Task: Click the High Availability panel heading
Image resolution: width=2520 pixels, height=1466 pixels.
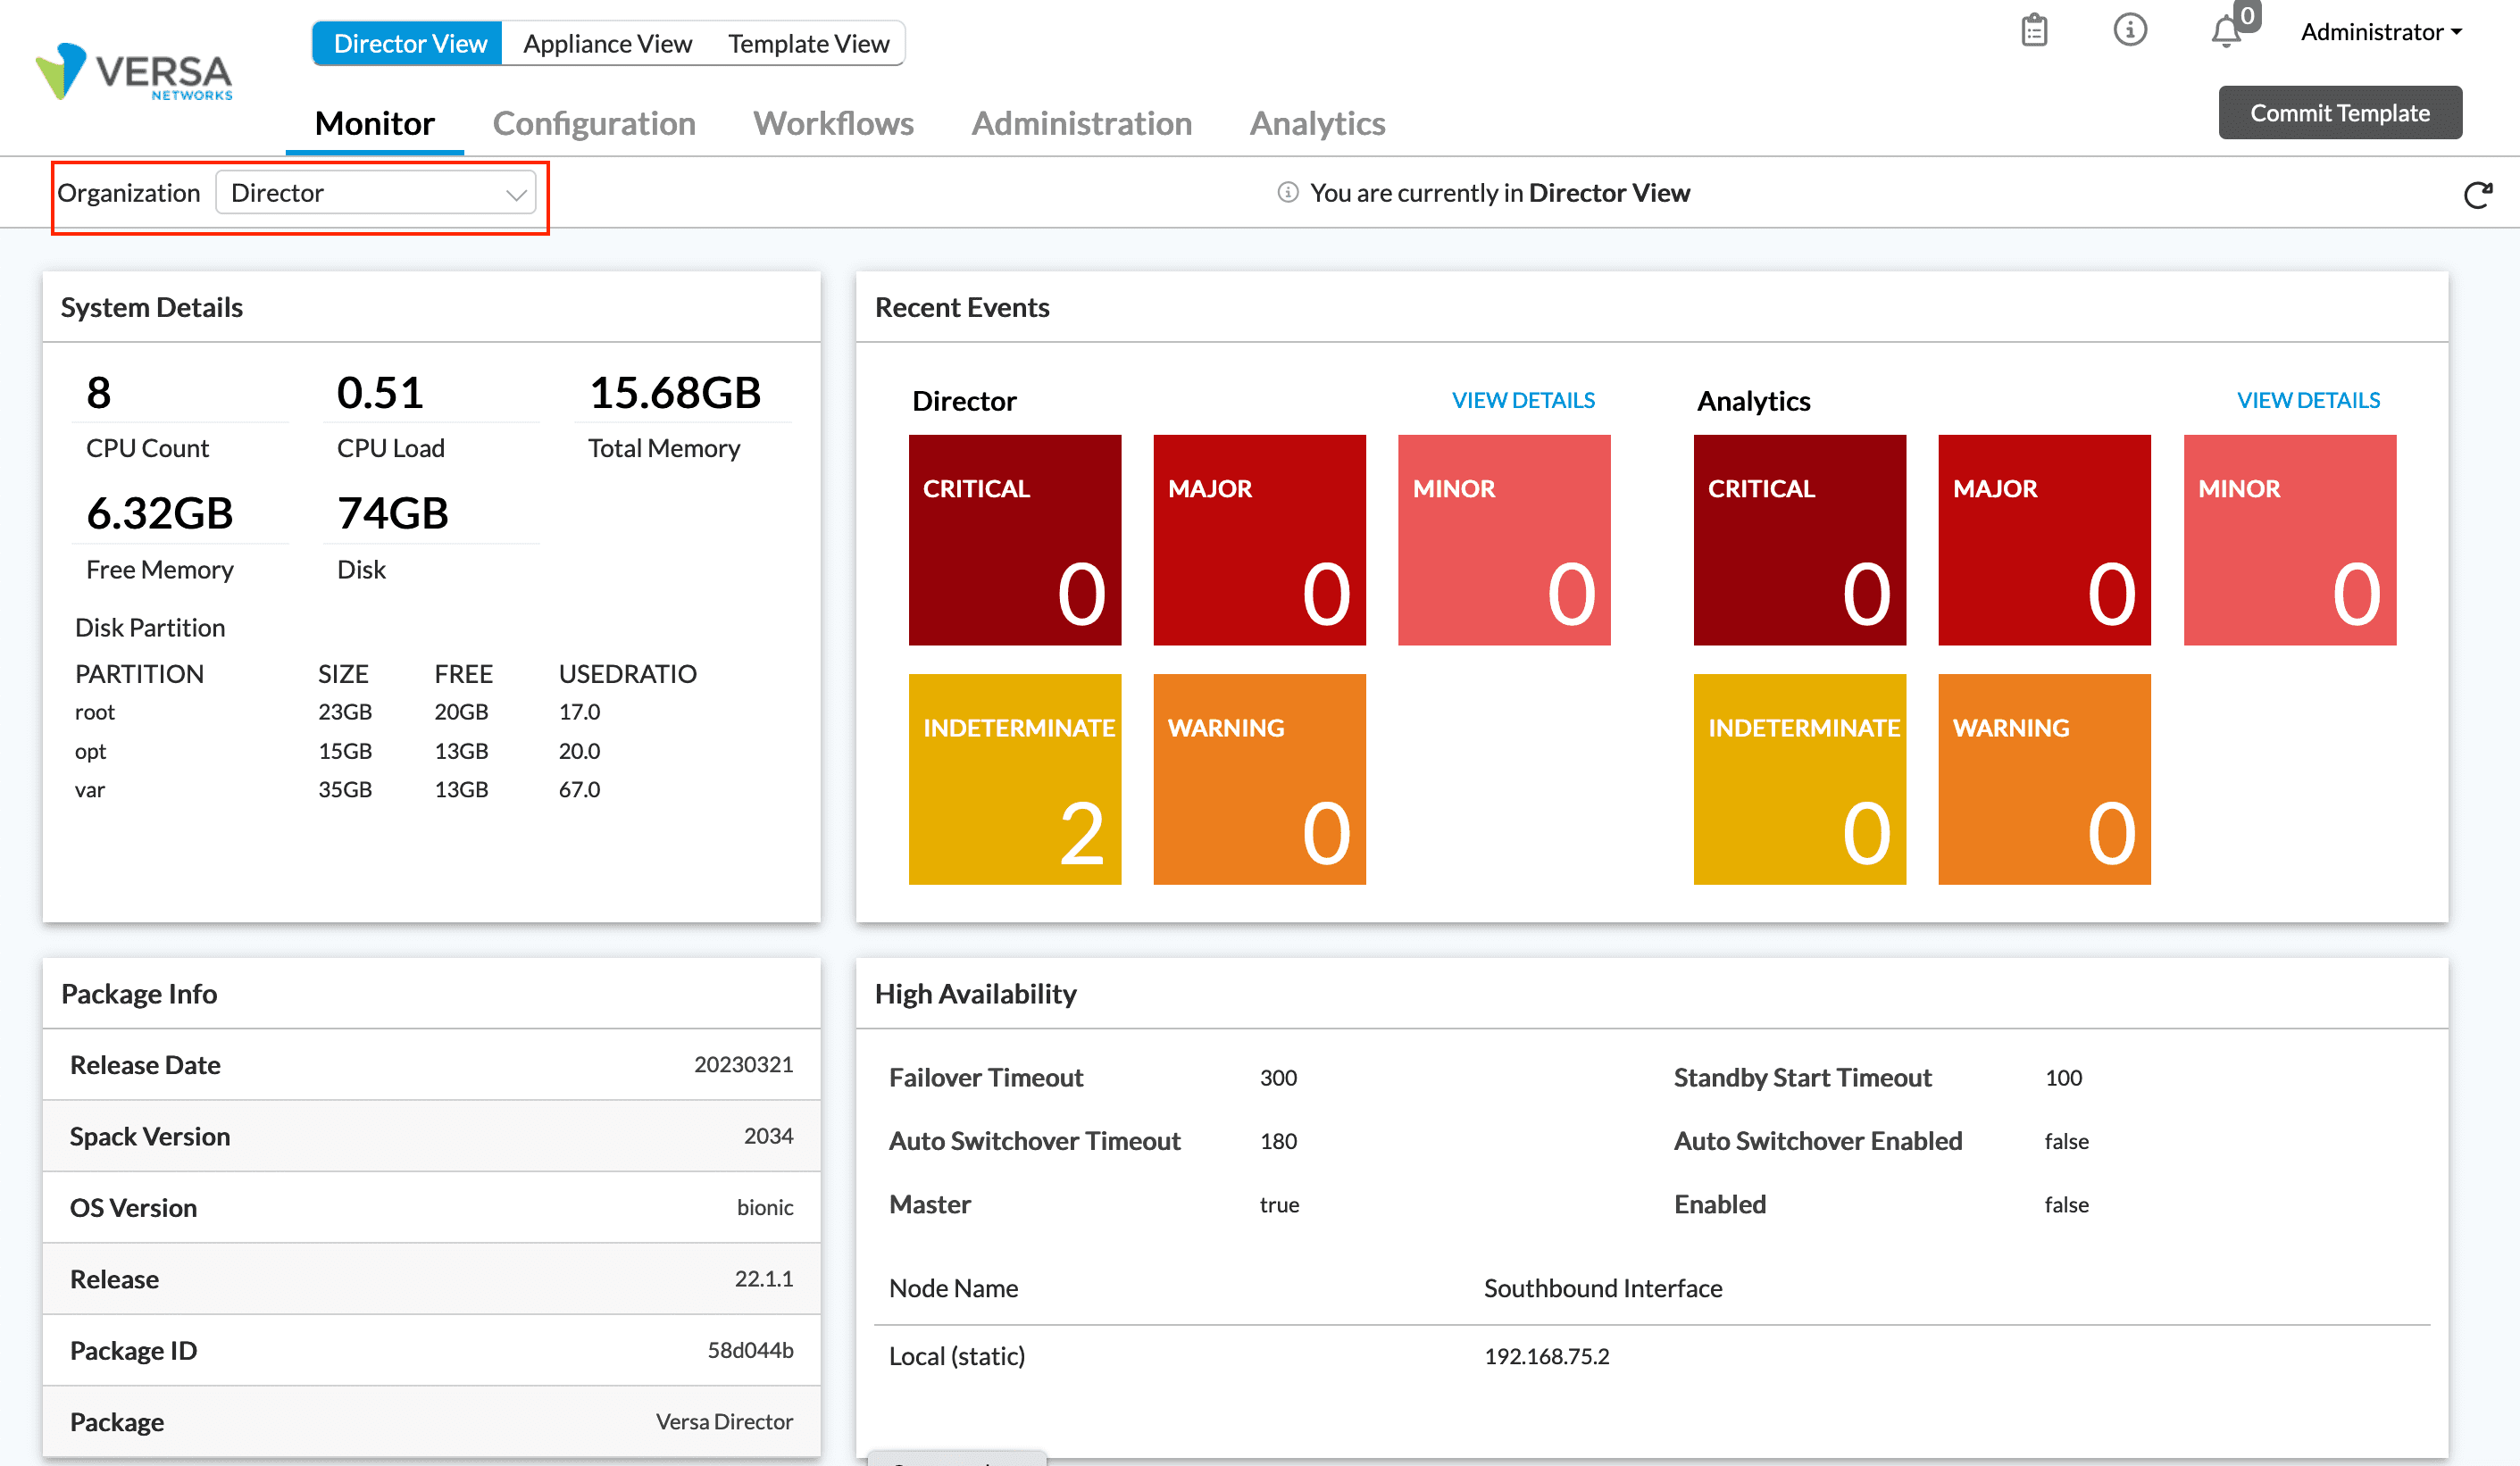Action: (x=975, y=994)
